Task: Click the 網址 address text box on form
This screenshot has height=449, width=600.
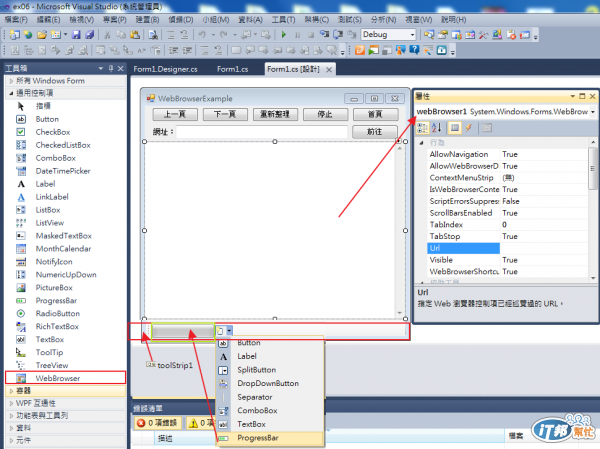Action: click(262, 132)
